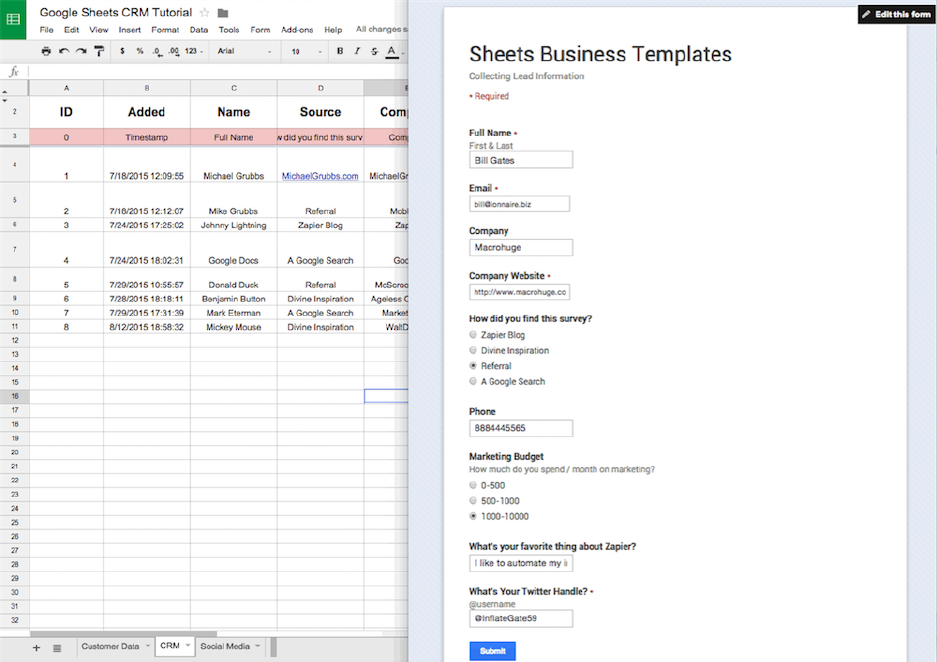
Task: Open the CRM tab dropdown arrow
Action: (188, 645)
